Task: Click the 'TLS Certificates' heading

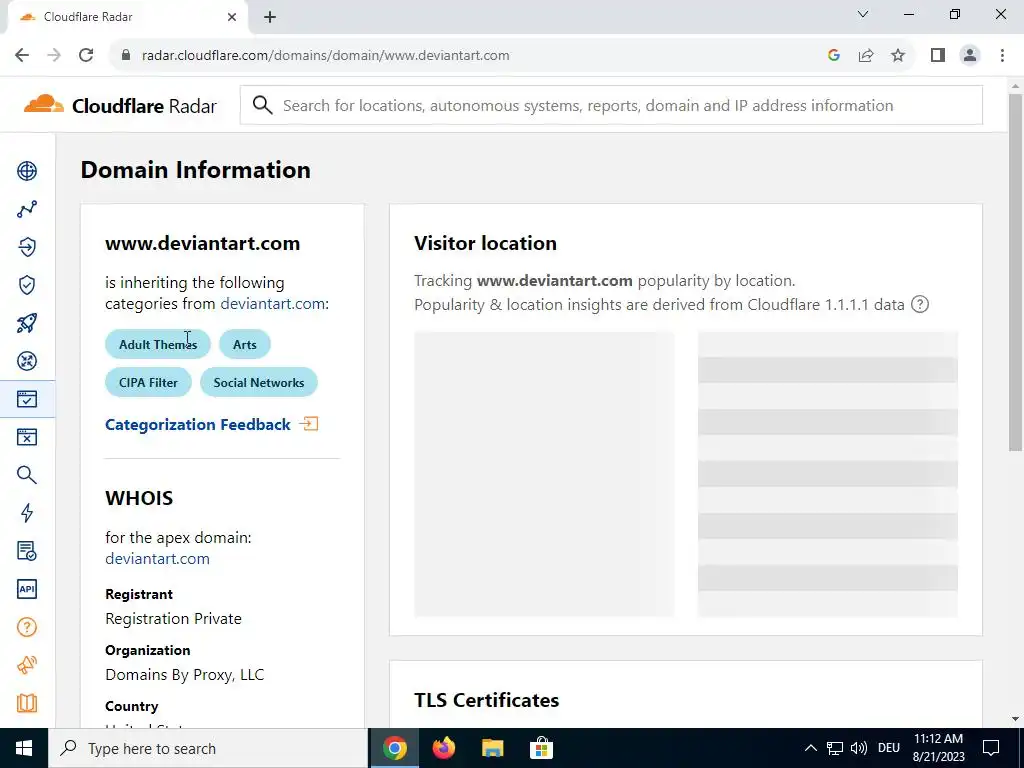Action: pos(487,700)
